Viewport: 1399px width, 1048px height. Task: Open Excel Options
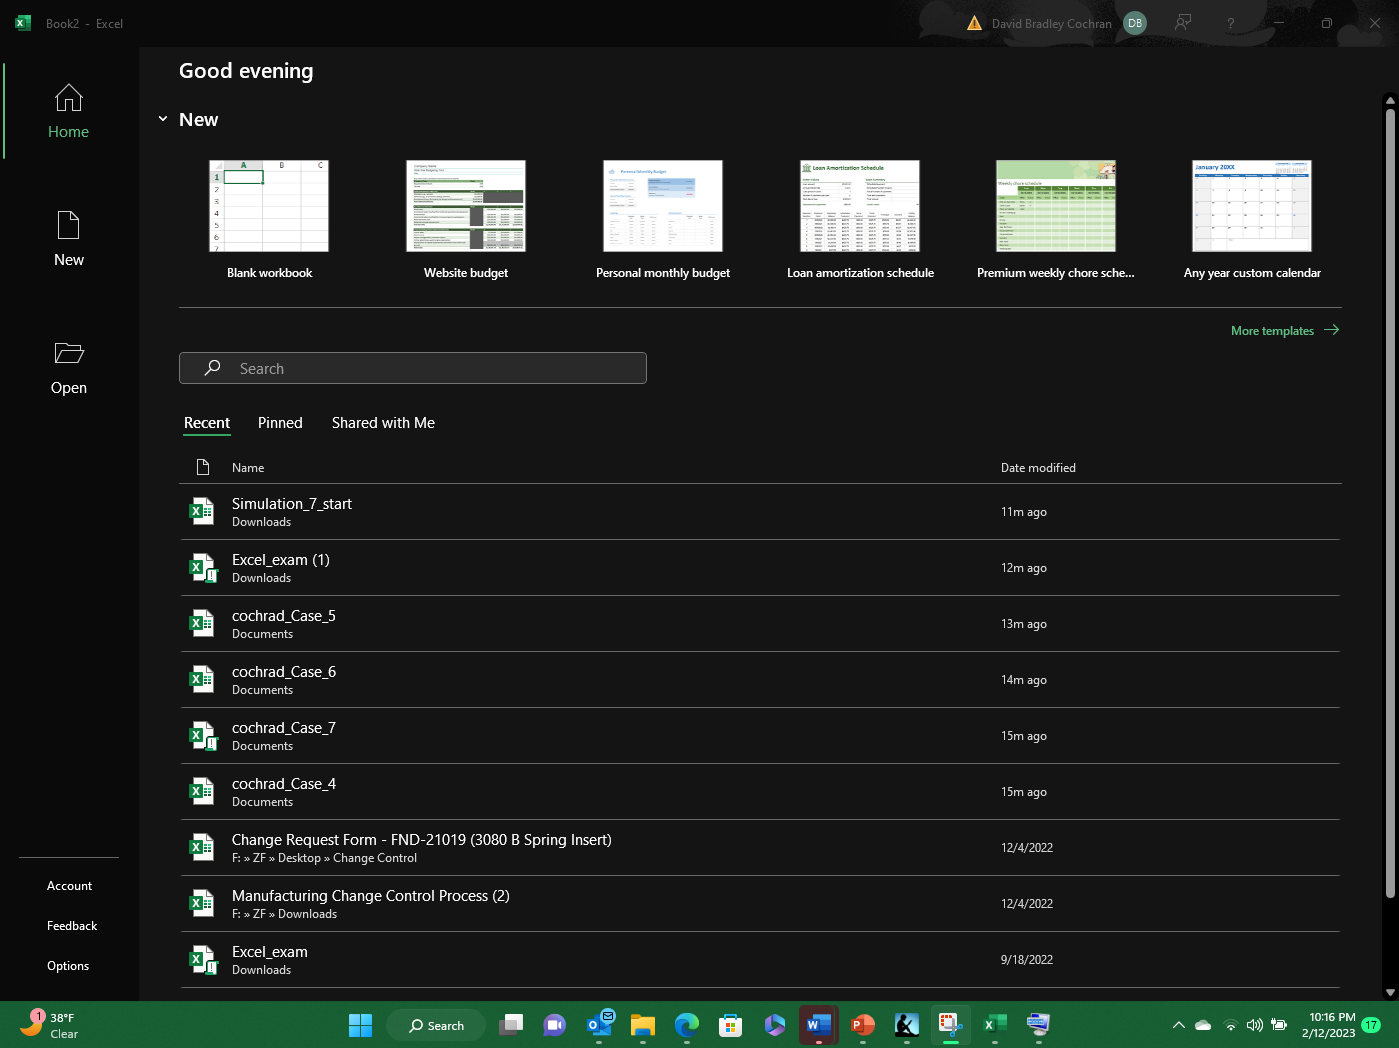(x=67, y=965)
